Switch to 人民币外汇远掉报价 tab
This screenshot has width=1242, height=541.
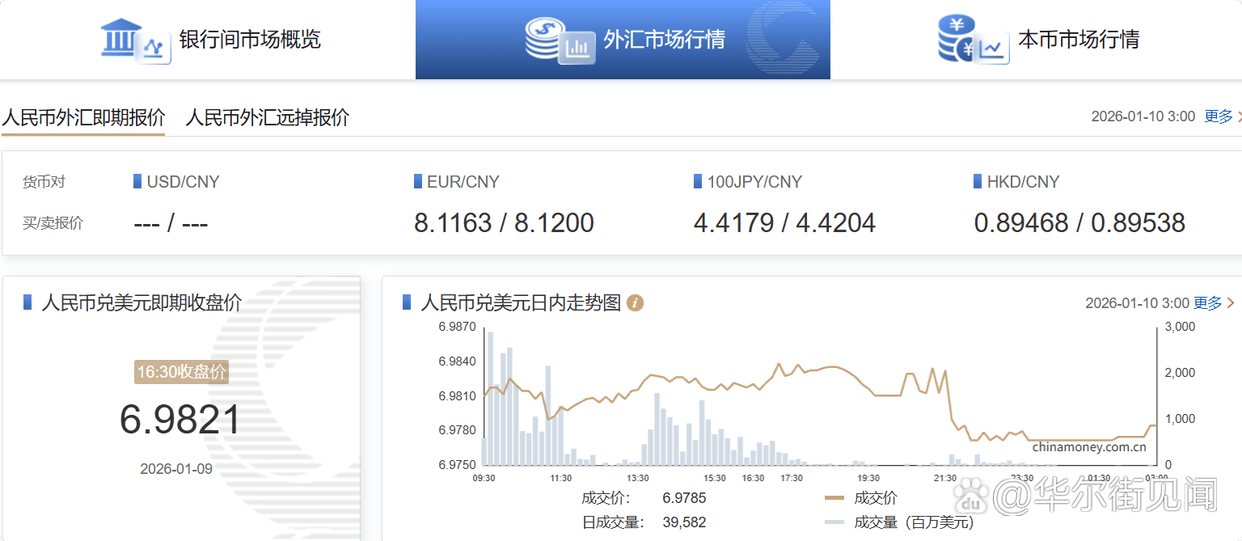coord(267,117)
